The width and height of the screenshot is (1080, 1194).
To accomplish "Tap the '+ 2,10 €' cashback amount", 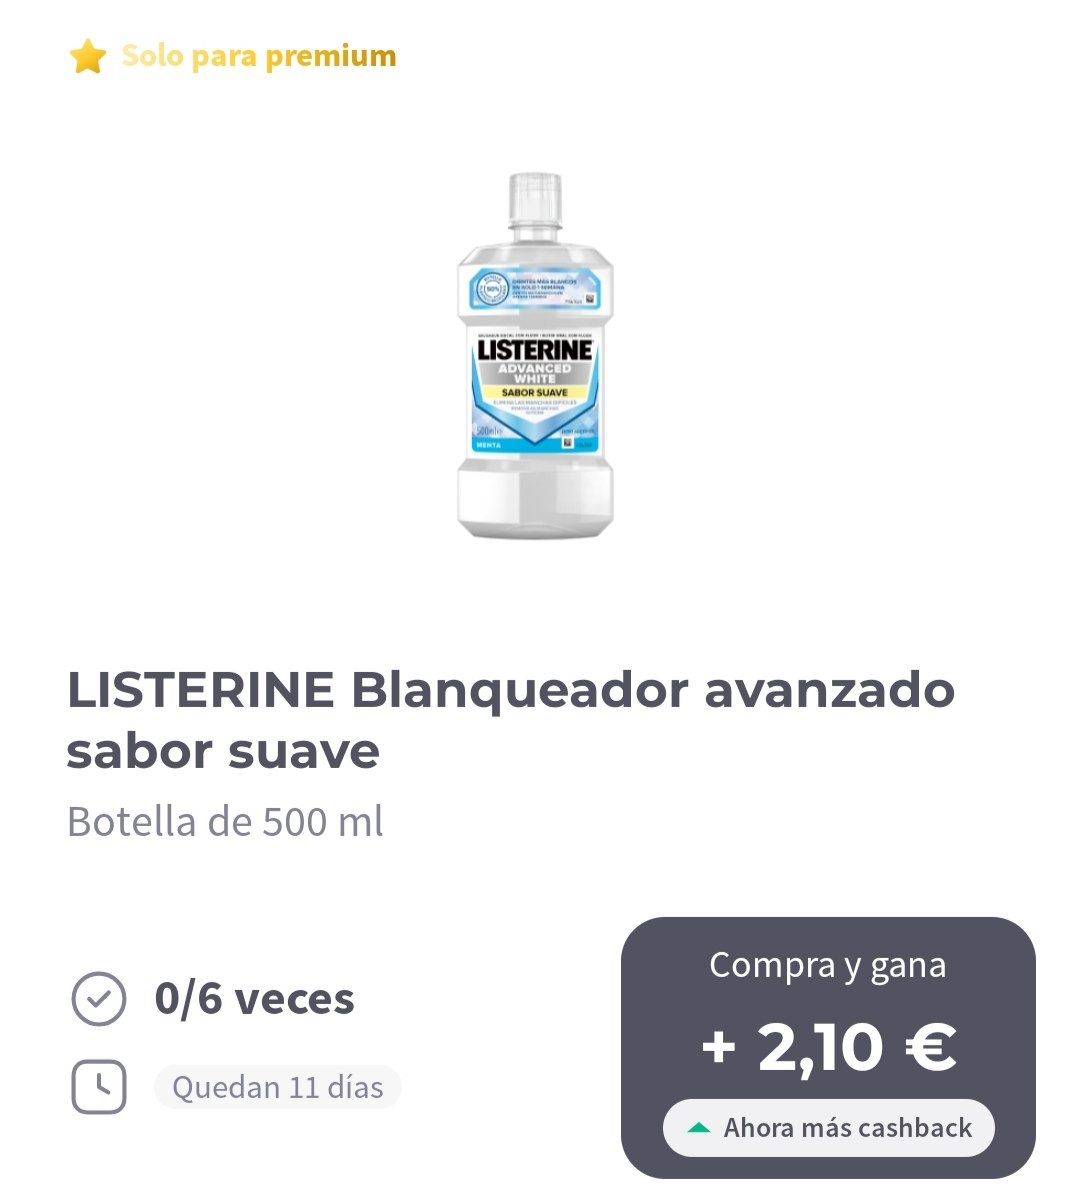I will [x=829, y=1046].
